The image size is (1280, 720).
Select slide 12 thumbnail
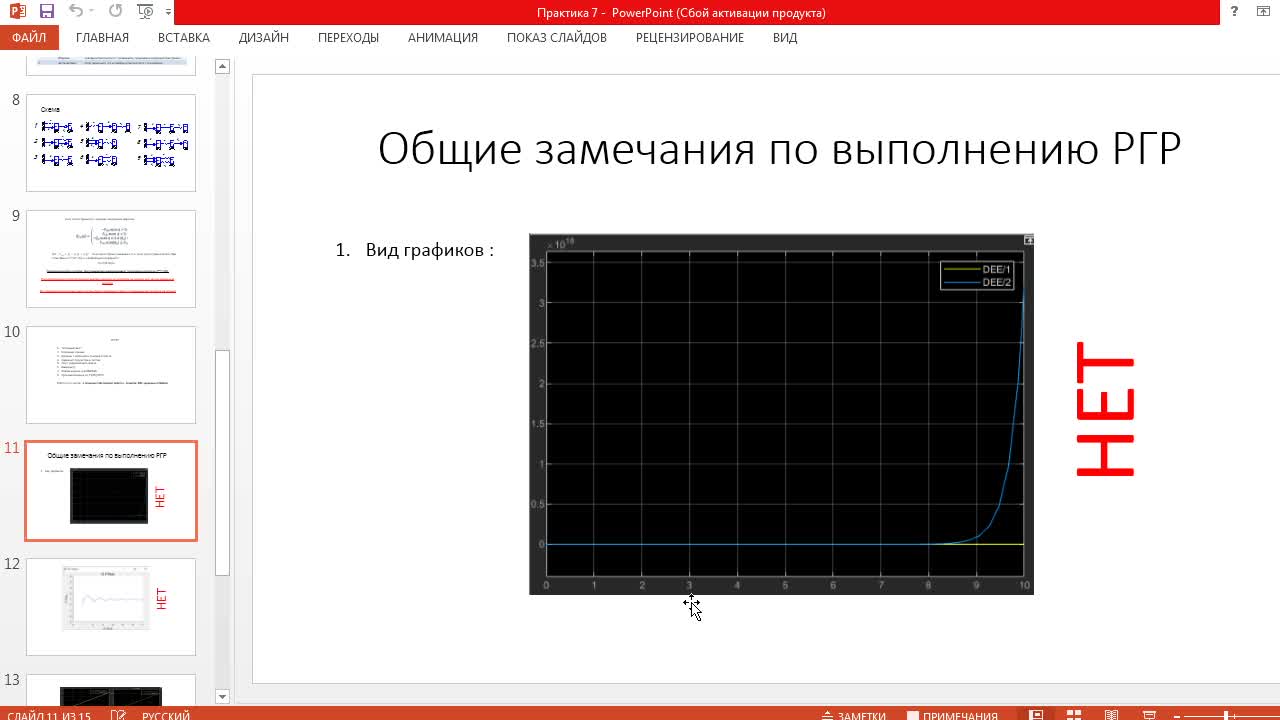111,607
